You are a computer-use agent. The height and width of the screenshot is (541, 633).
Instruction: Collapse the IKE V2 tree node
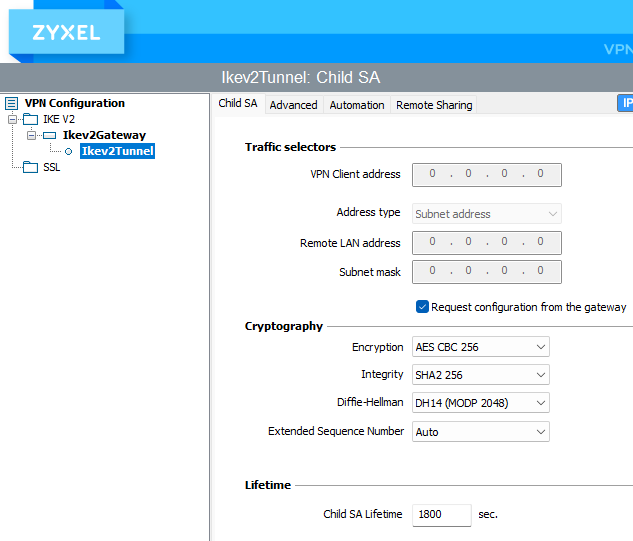[13, 120]
